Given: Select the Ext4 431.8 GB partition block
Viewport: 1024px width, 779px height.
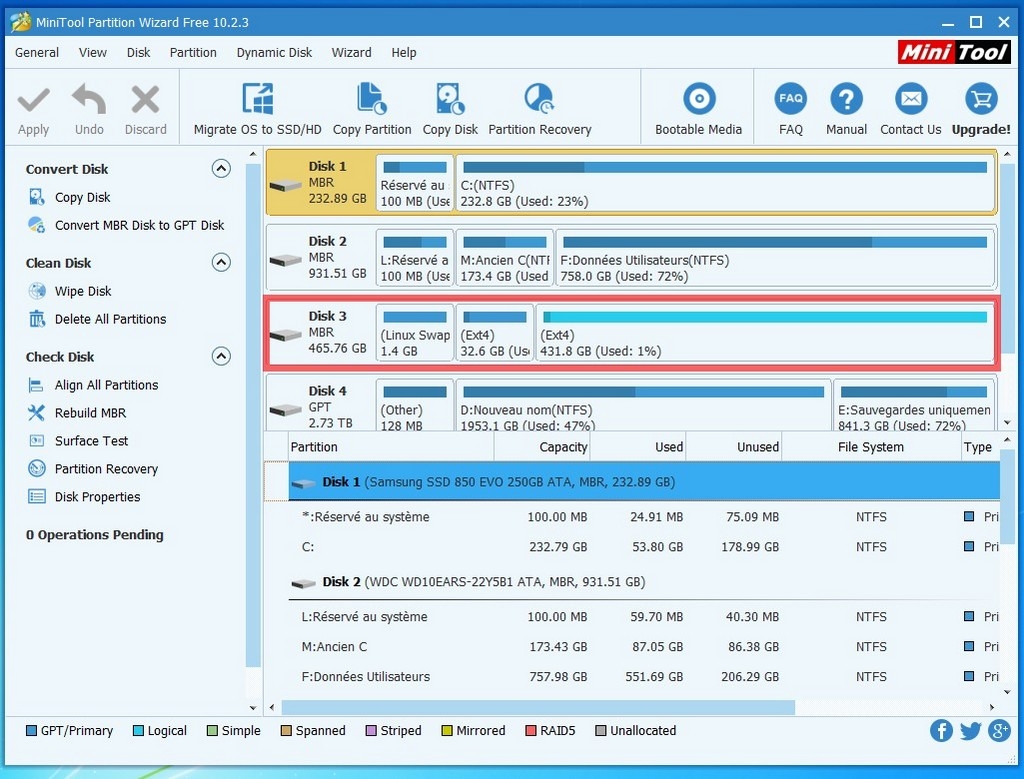Looking at the screenshot, I should (x=765, y=333).
